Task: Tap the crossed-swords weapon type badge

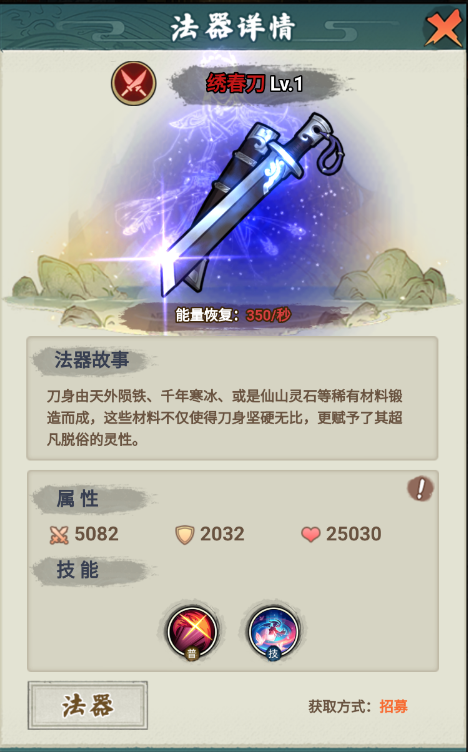Action: click(x=134, y=83)
